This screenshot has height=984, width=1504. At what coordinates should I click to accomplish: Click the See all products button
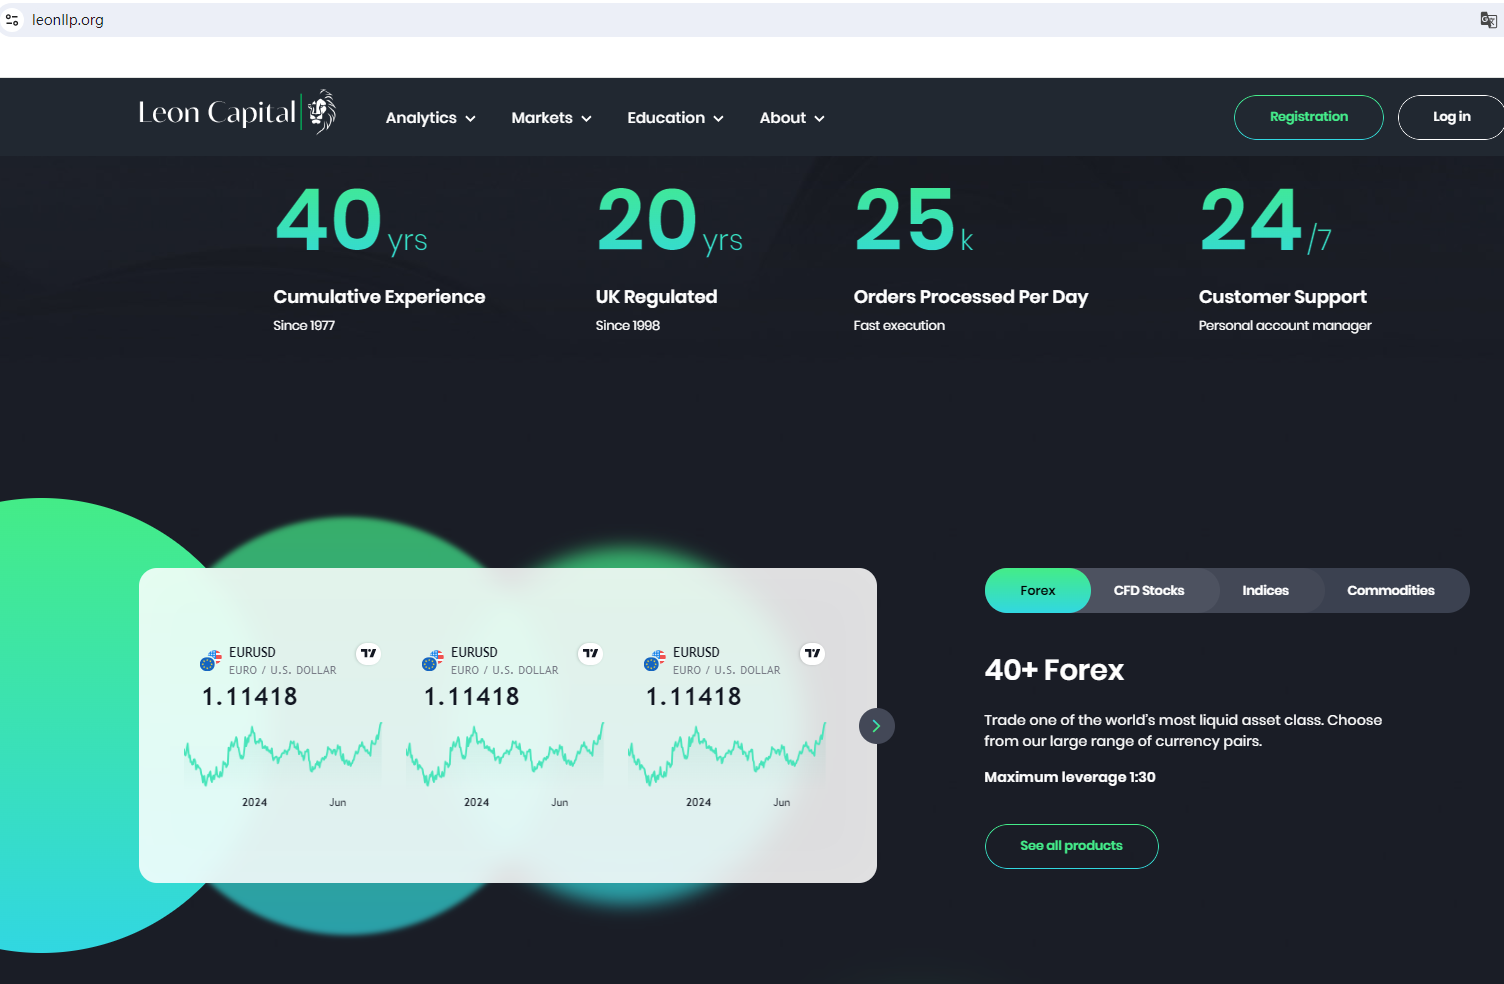tap(1071, 846)
